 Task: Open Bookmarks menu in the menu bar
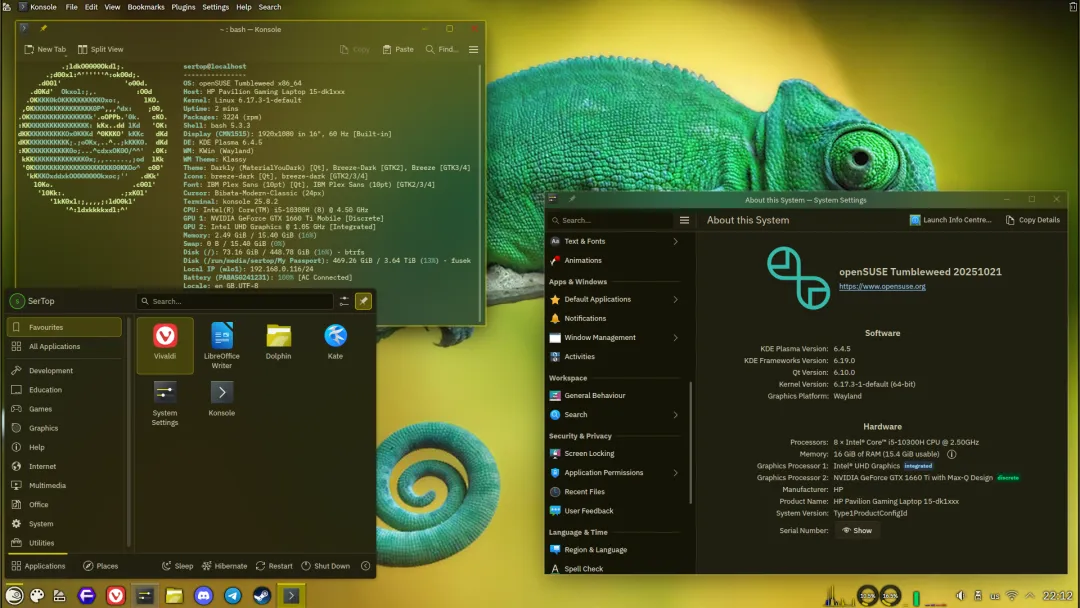pyautogui.click(x=146, y=7)
